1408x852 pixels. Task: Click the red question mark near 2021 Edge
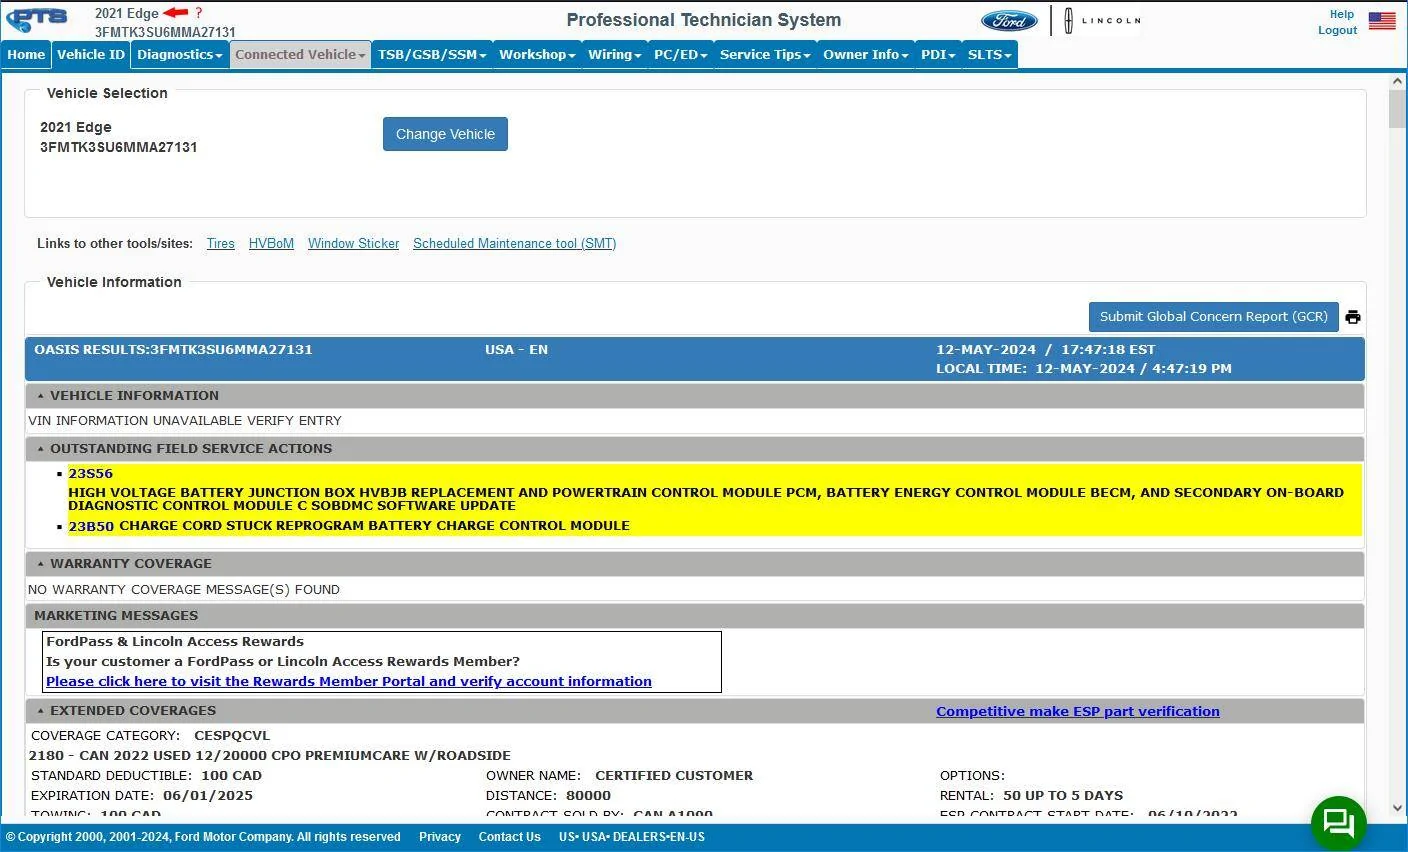[198, 13]
